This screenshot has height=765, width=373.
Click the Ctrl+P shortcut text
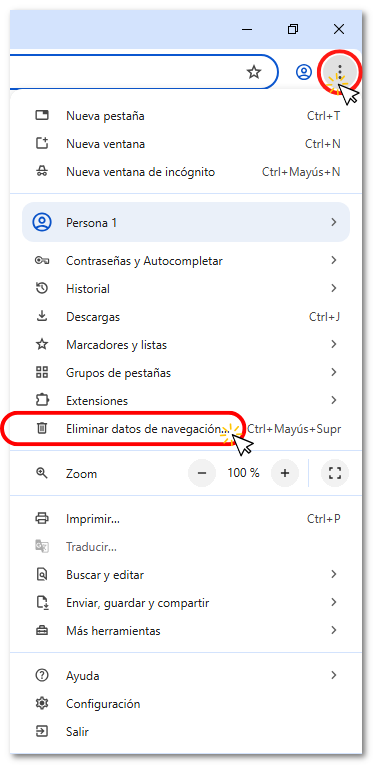[324, 519]
